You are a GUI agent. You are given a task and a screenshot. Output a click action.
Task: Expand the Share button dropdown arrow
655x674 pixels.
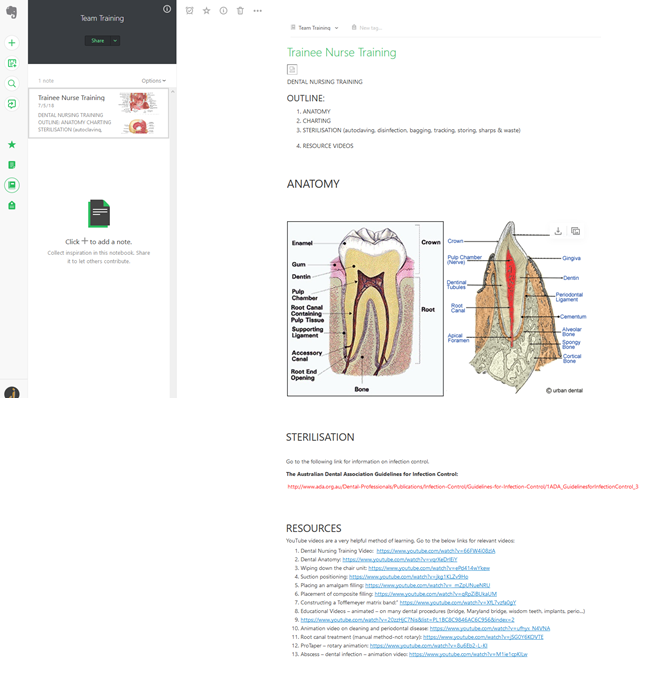tap(115, 41)
